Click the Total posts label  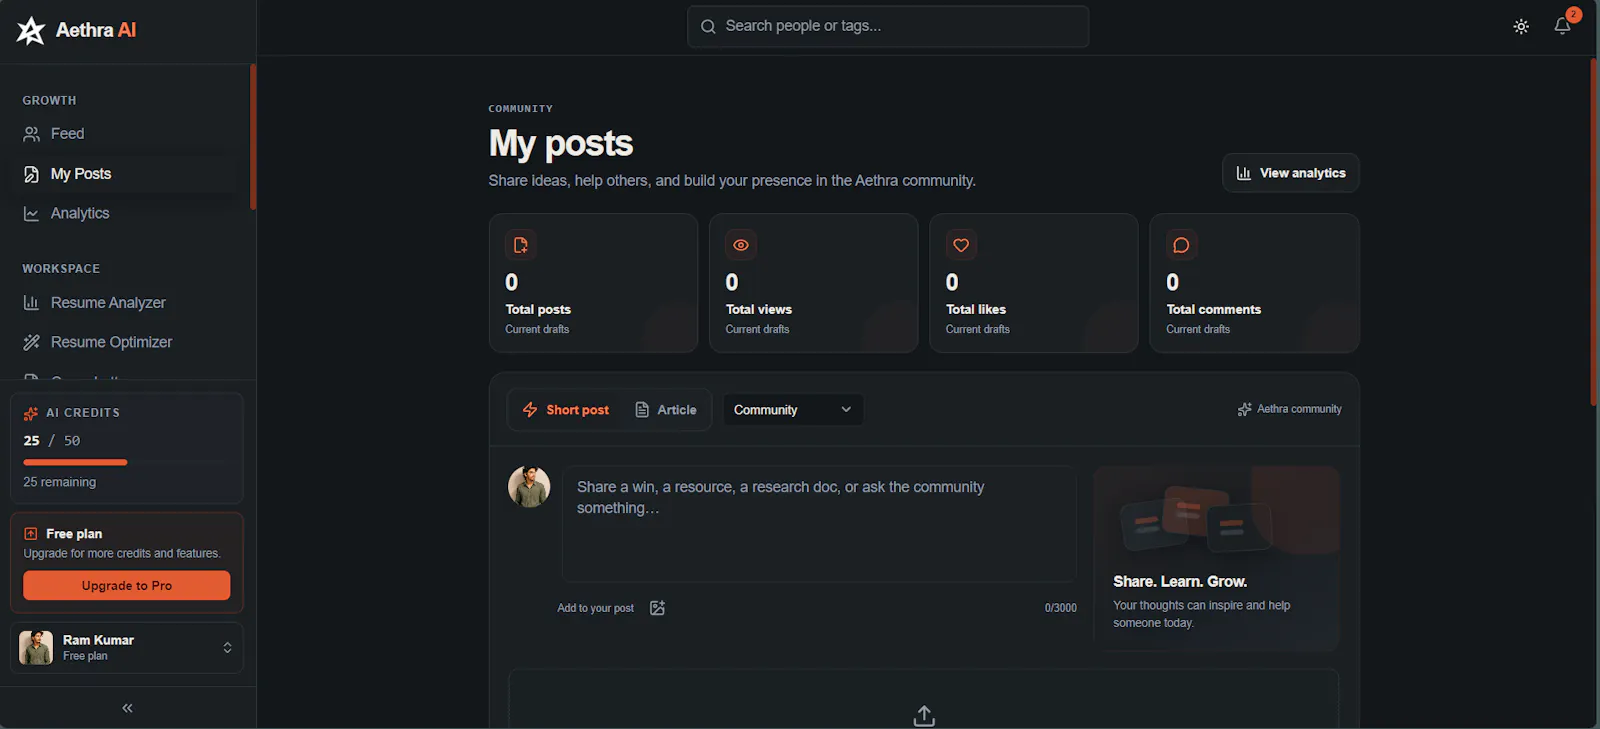538,310
